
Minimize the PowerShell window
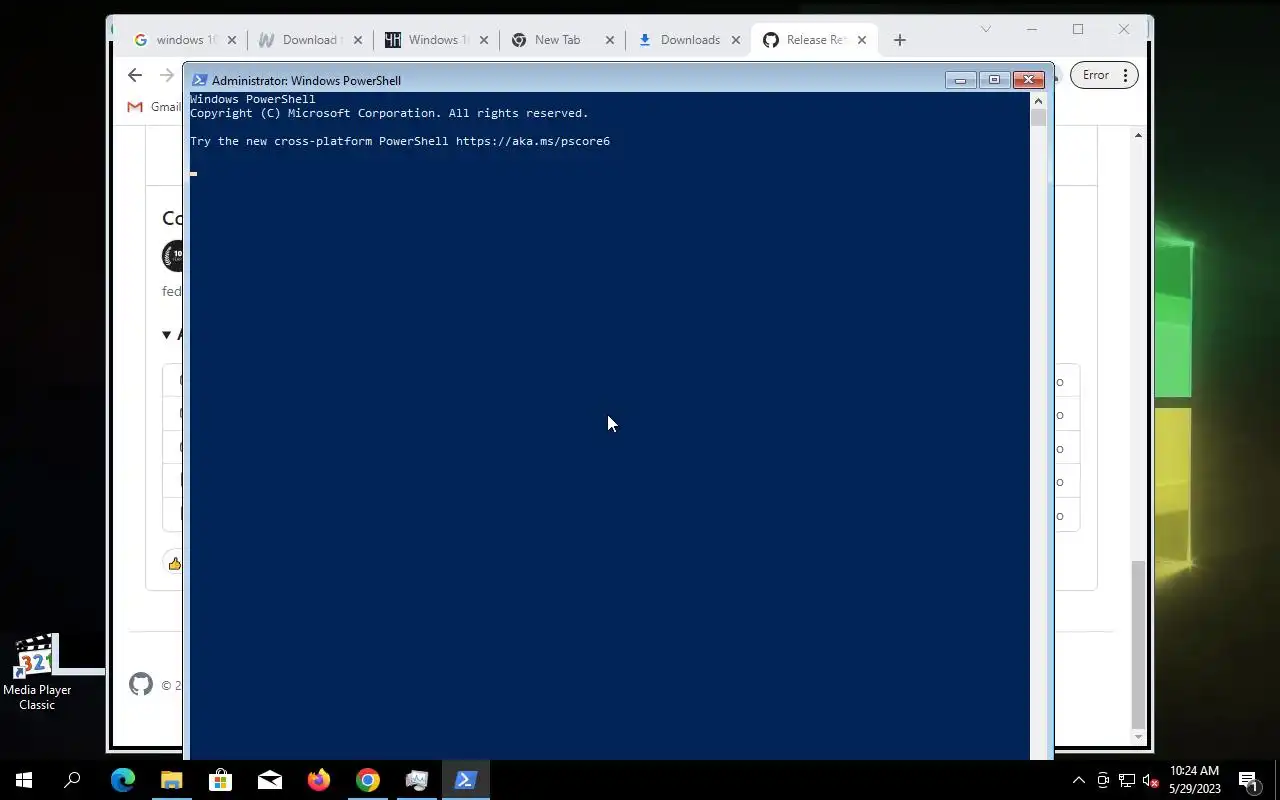pyautogui.click(x=960, y=80)
